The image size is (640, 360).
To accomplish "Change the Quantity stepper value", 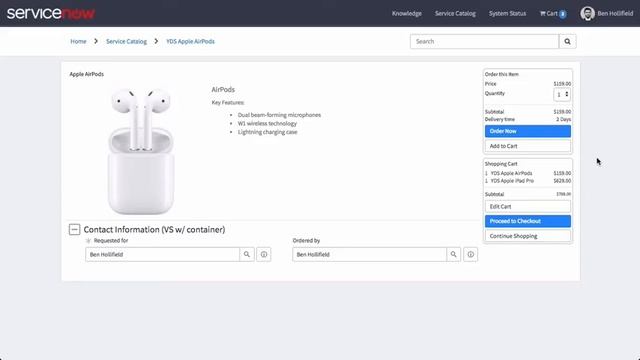I will 562,95.
